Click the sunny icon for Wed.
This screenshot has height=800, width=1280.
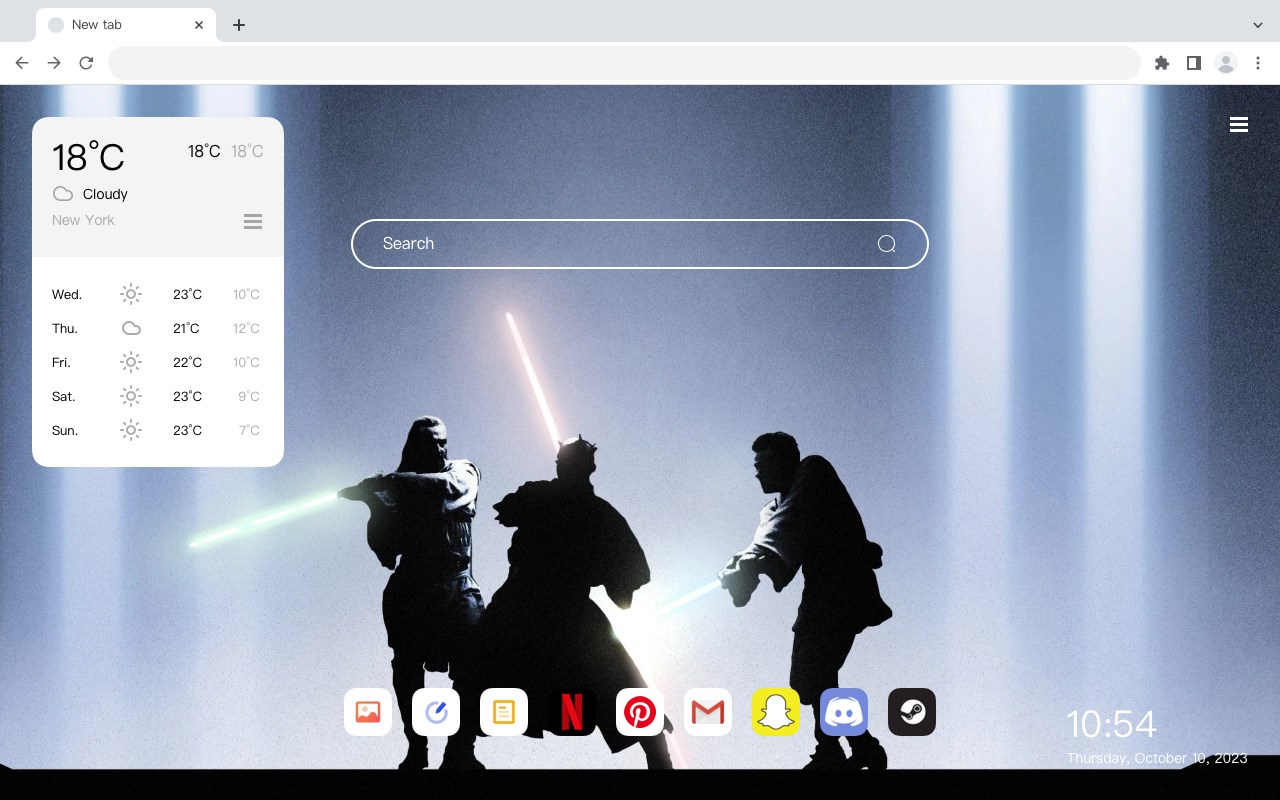131,294
